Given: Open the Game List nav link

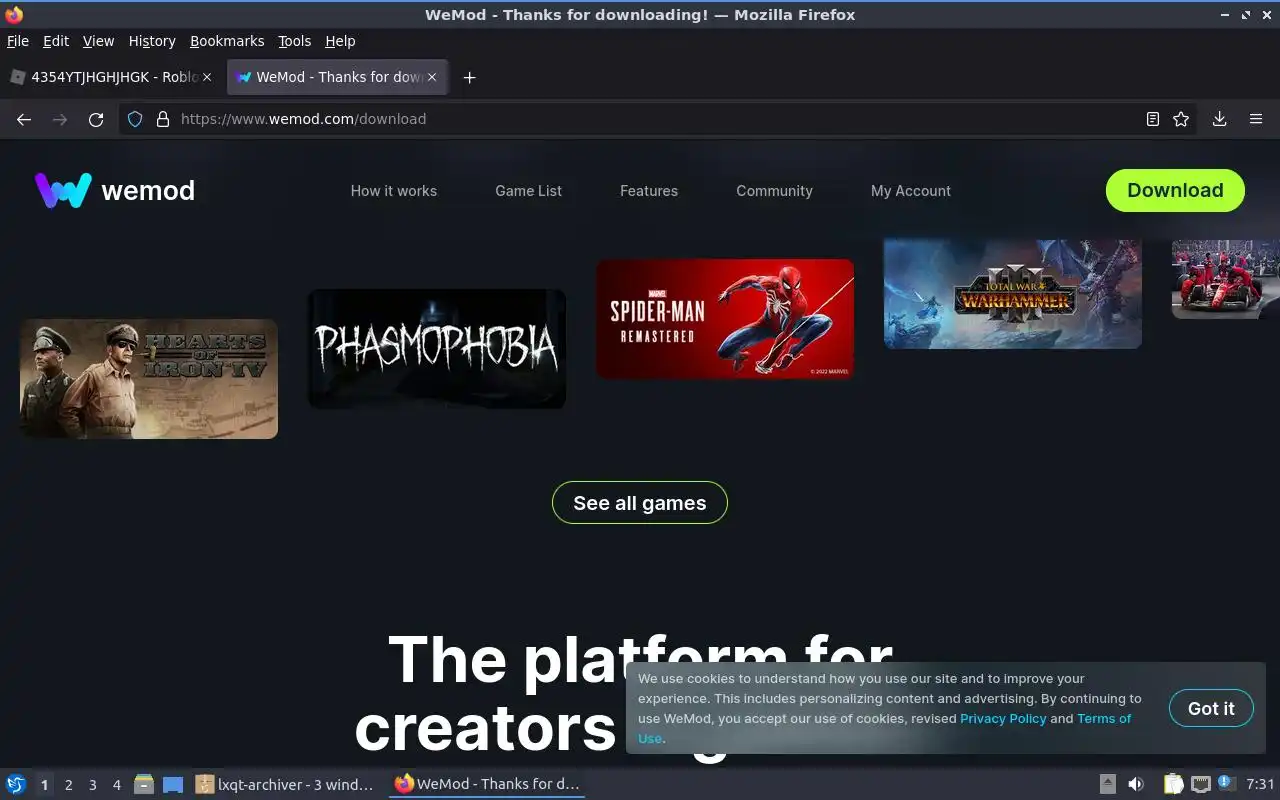Looking at the screenshot, I should coord(528,191).
